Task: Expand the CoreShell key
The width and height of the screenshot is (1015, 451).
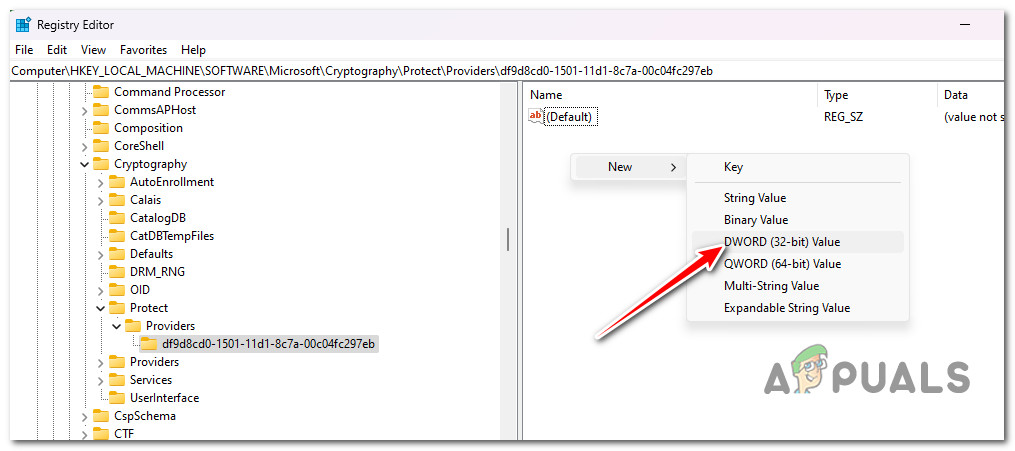Action: pyautogui.click(x=84, y=146)
